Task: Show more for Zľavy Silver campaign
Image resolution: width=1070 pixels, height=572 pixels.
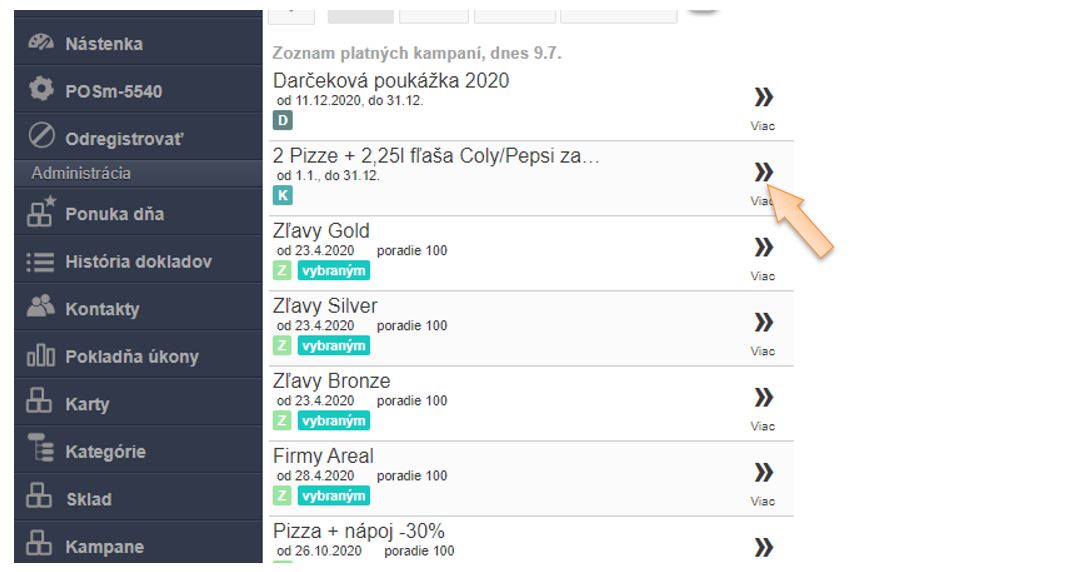Action: coord(763,322)
